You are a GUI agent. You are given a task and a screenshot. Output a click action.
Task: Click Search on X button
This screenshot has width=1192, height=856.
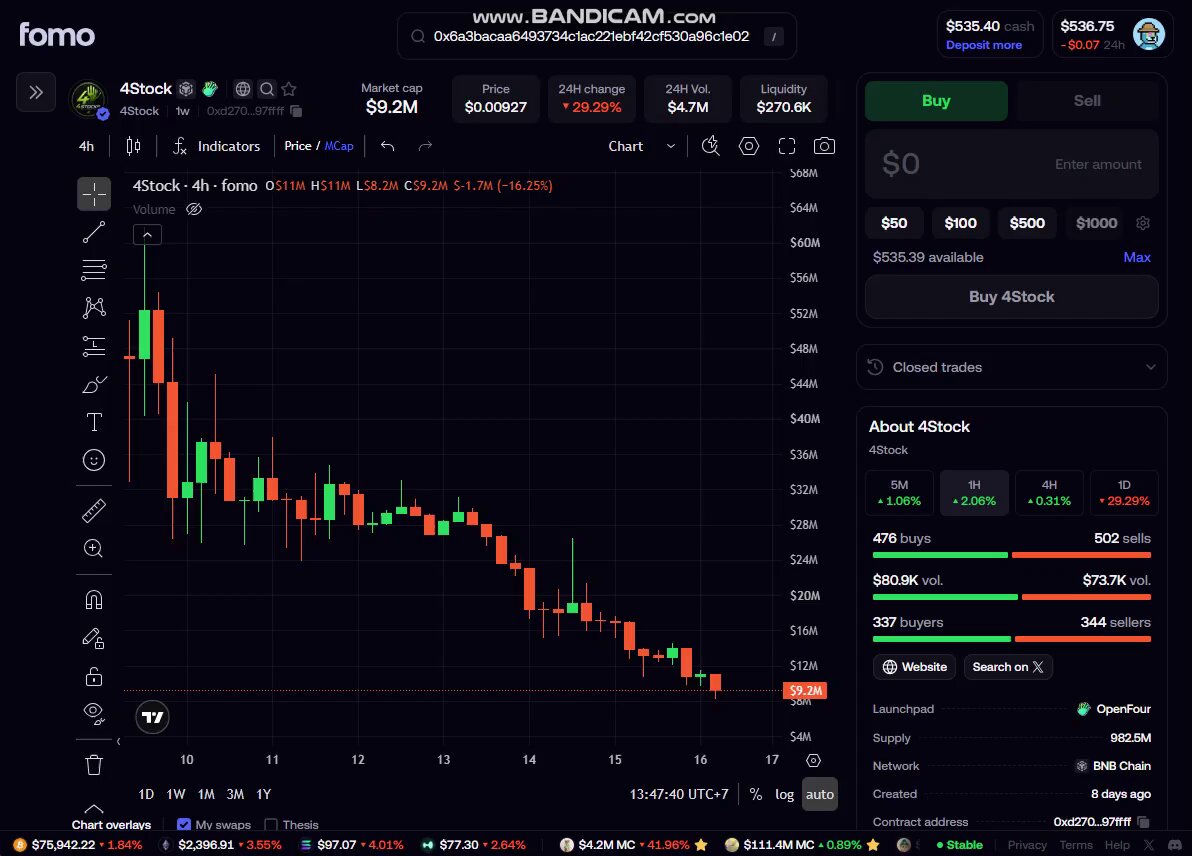pos(1008,667)
